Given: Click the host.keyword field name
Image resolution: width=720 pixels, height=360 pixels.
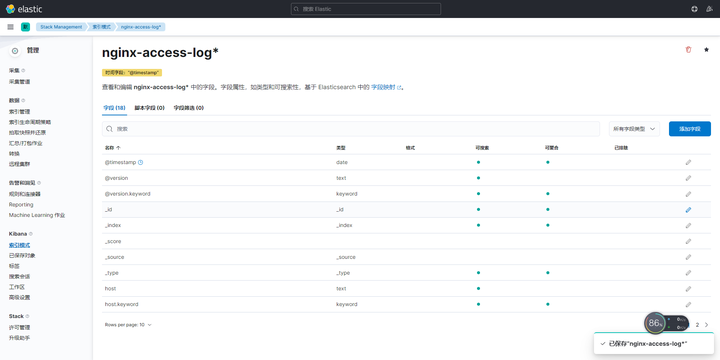Looking at the screenshot, I should (122, 304).
